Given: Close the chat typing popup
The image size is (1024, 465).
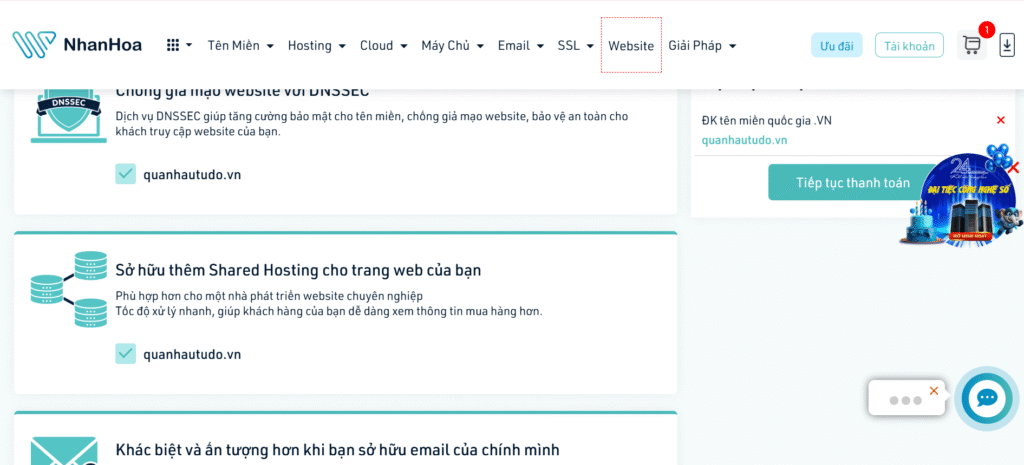Looking at the screenshot, I should coord(934,390).
